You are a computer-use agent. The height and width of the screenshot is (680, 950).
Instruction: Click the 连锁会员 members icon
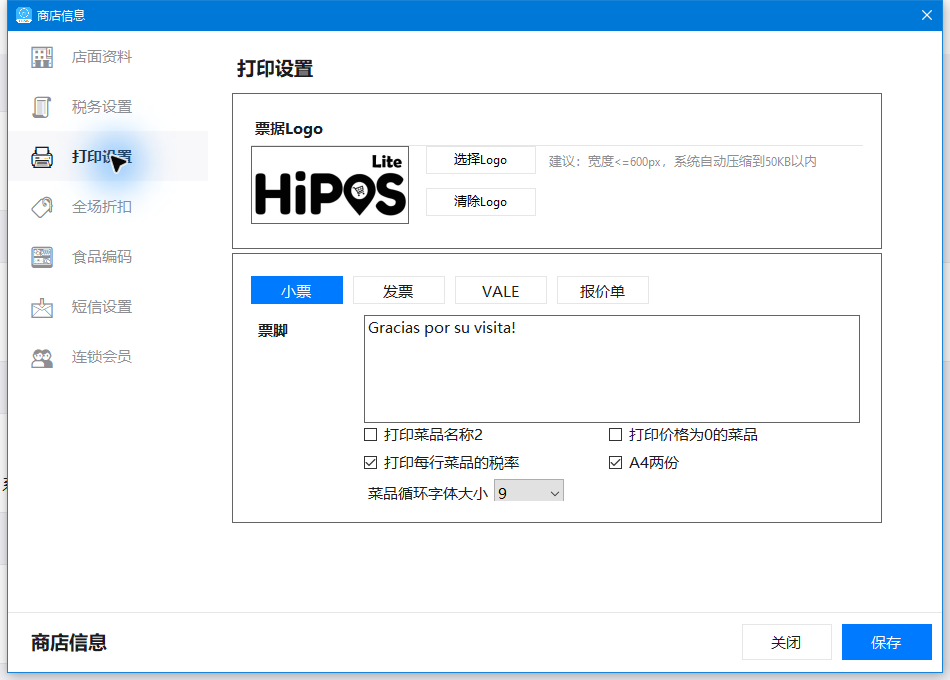tap(42, 358)
